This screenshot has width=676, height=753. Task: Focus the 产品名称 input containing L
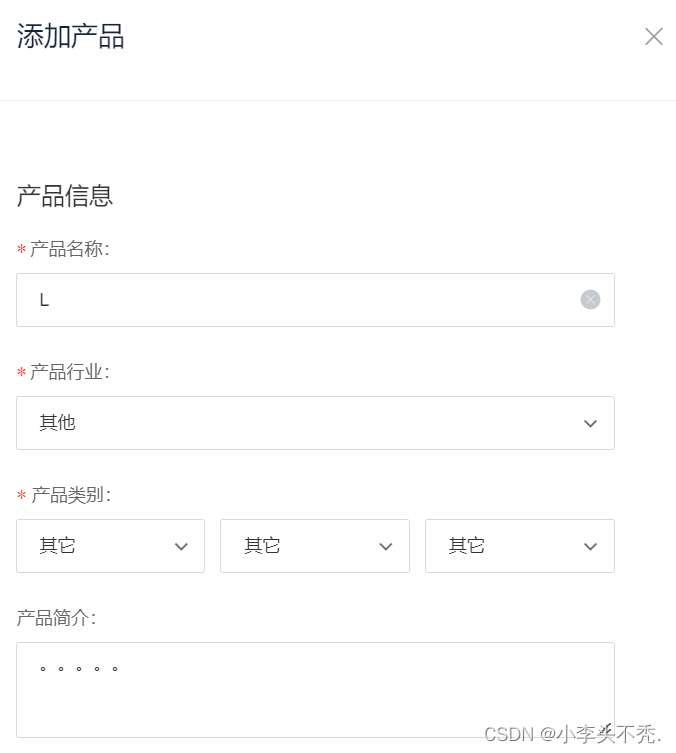coord(315,300)
